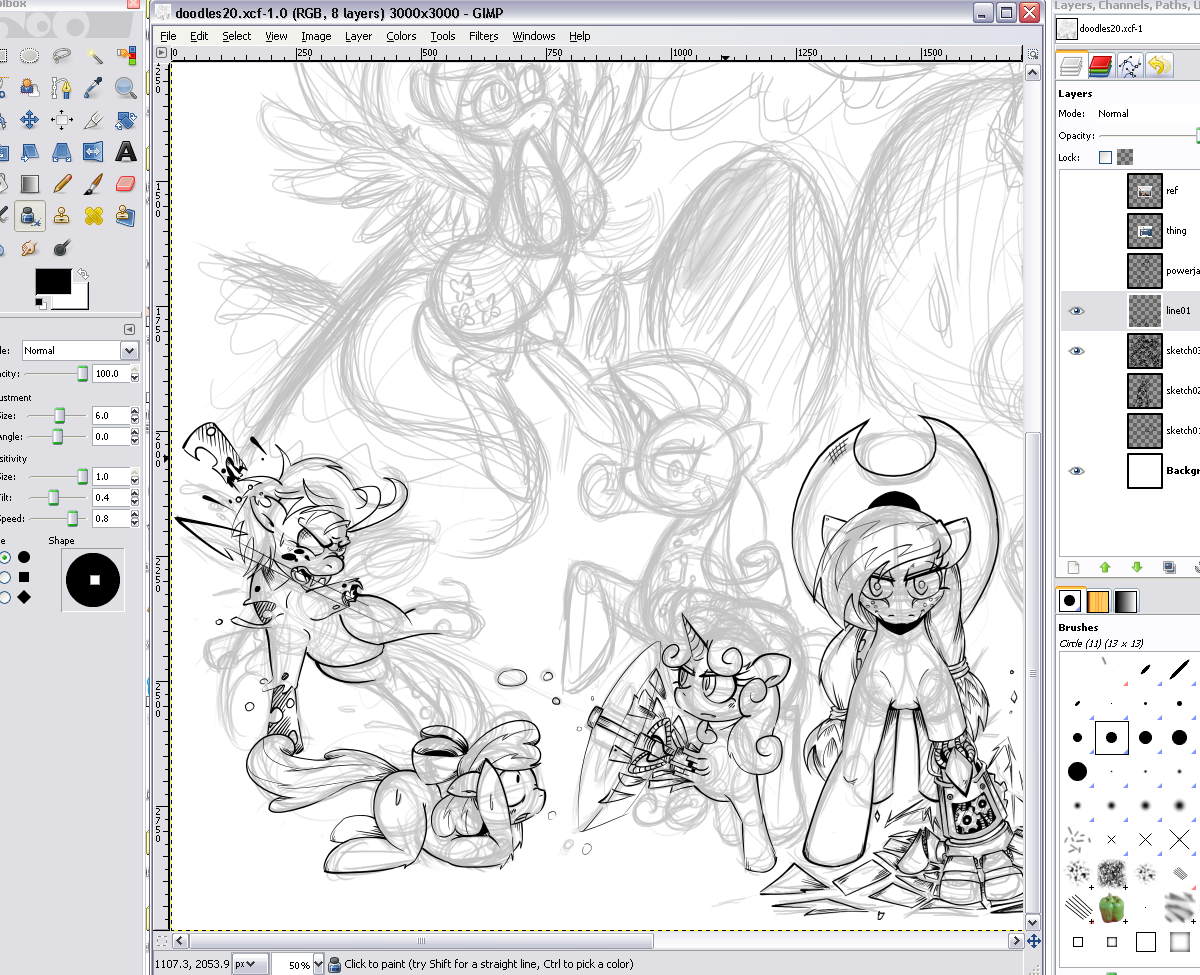
Task: Open the Colors menu
Action: click(401, 36)
